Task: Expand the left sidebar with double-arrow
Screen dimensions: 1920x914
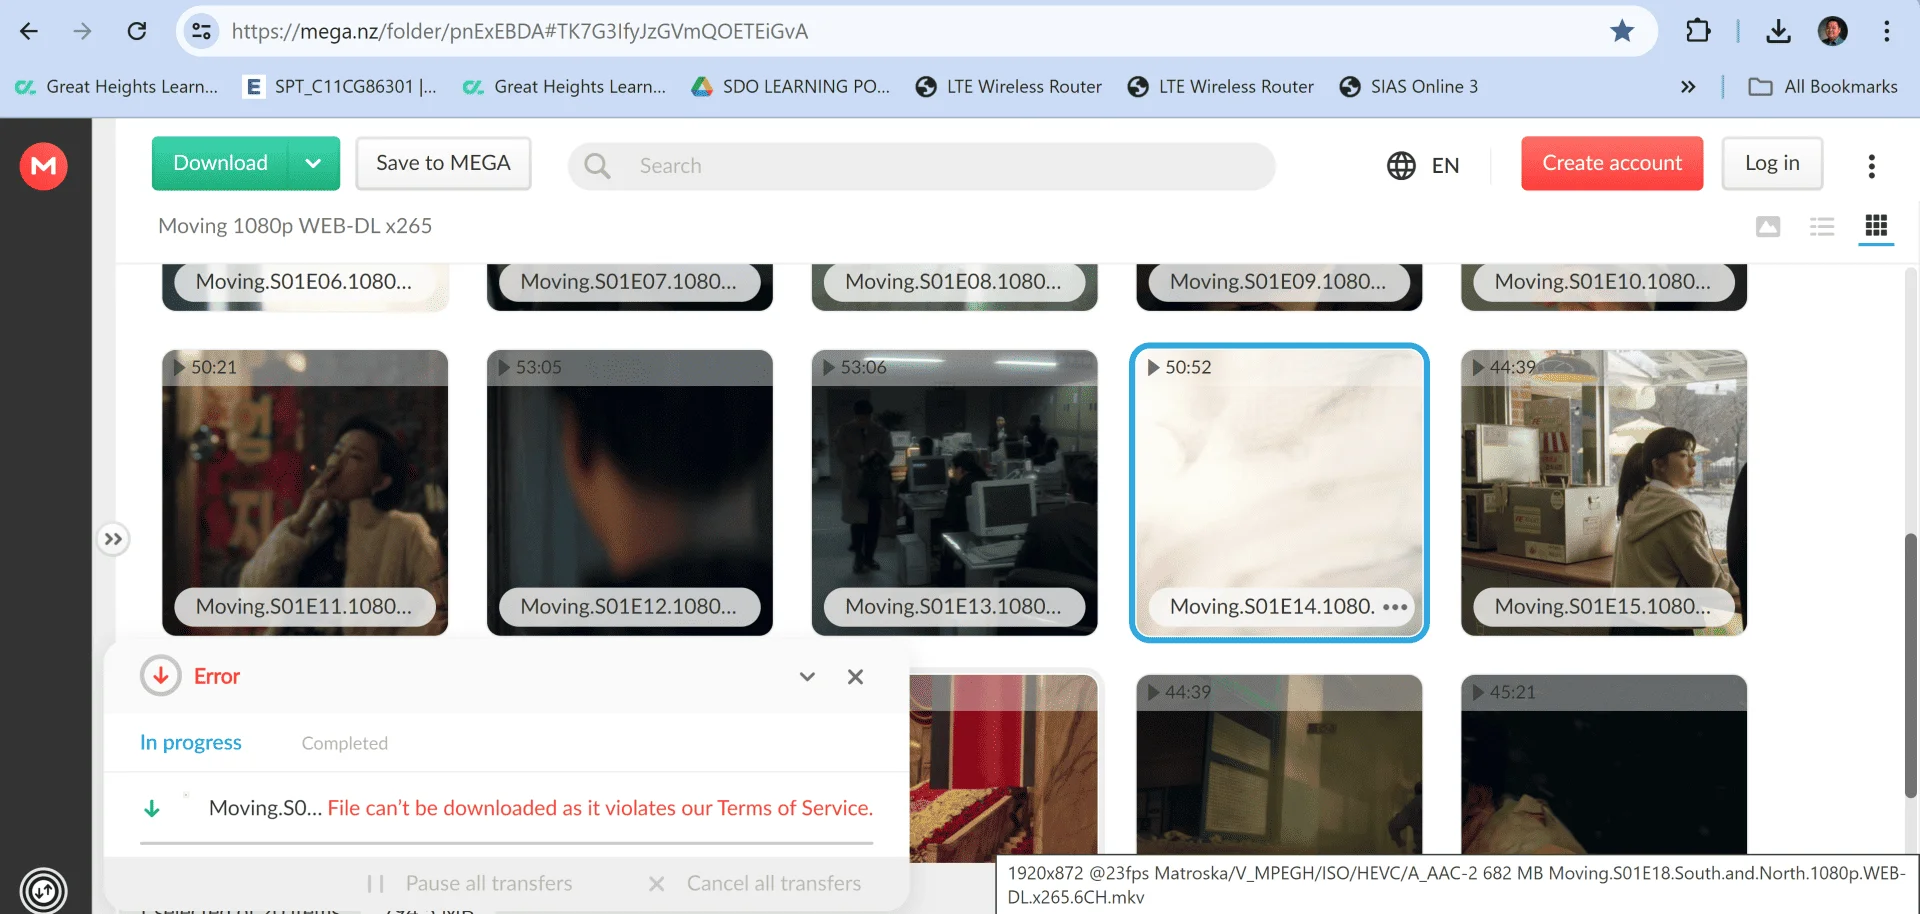Action: coord(113,540)
